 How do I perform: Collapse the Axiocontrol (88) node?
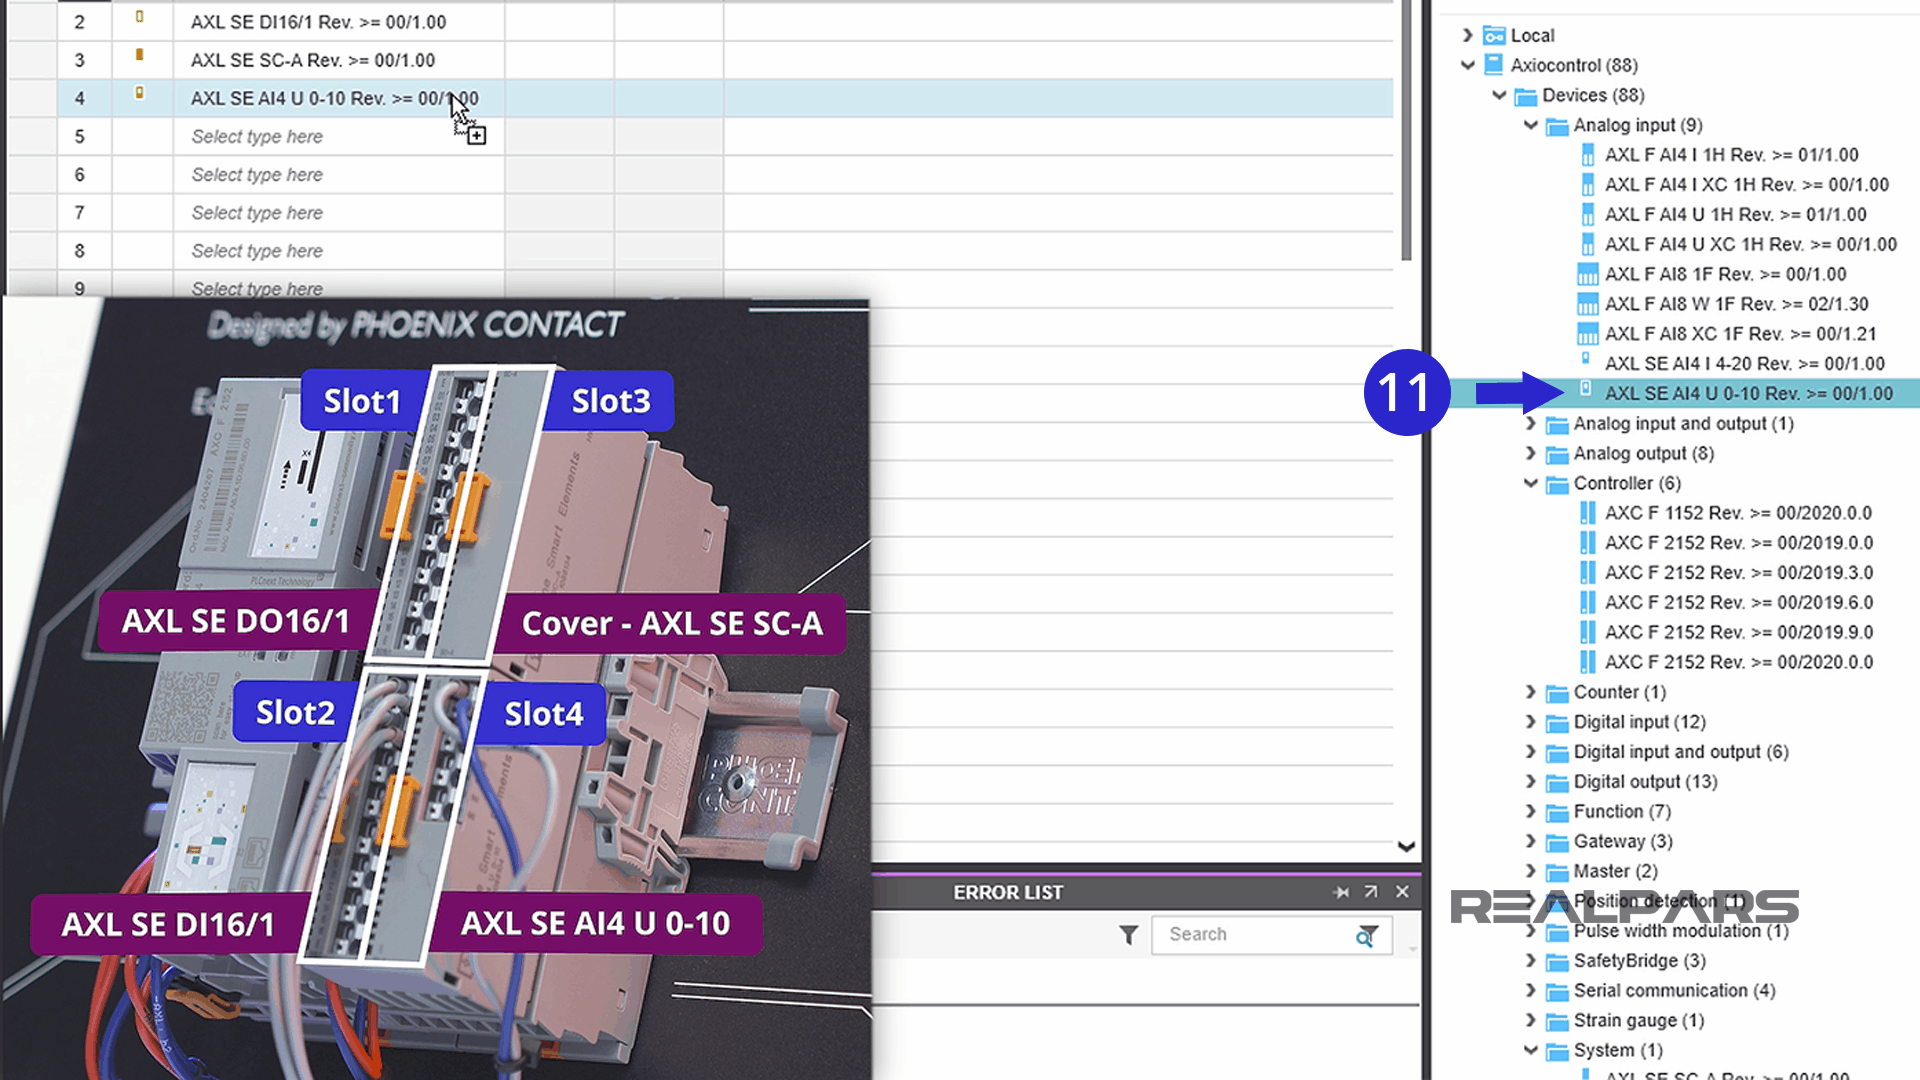pyautogui.click(x=1467, y=65)
